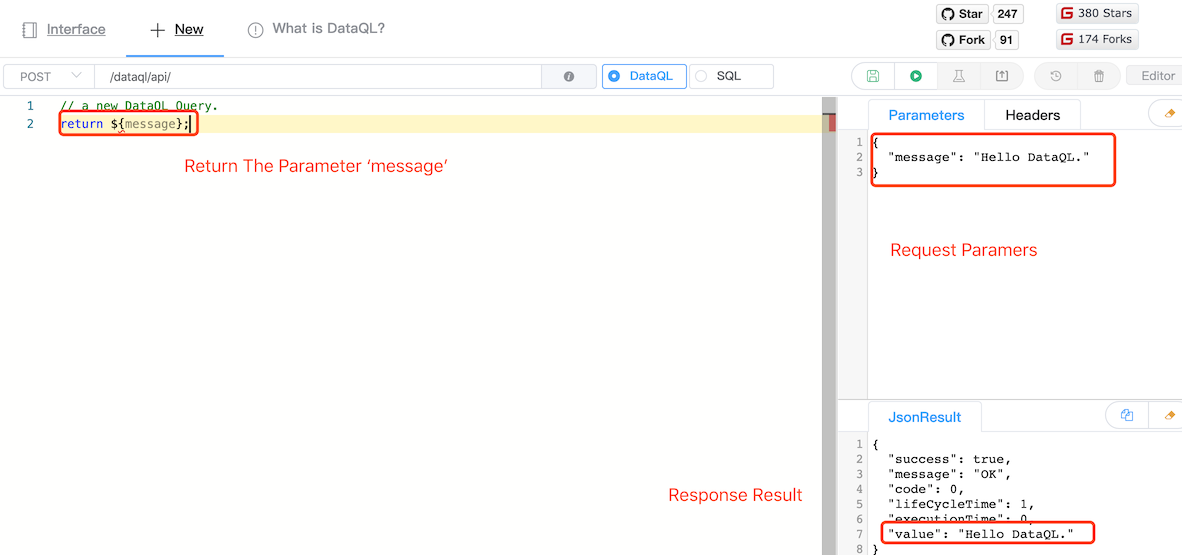Select the SQL radio option

pyautogui.click(x=731, y=76)
